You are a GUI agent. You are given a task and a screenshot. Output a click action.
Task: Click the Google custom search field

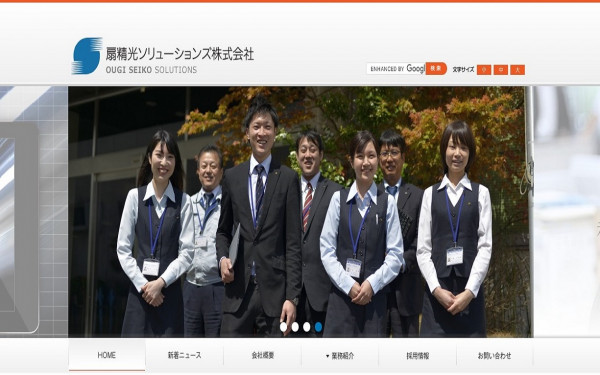click(x=396, y=68)
